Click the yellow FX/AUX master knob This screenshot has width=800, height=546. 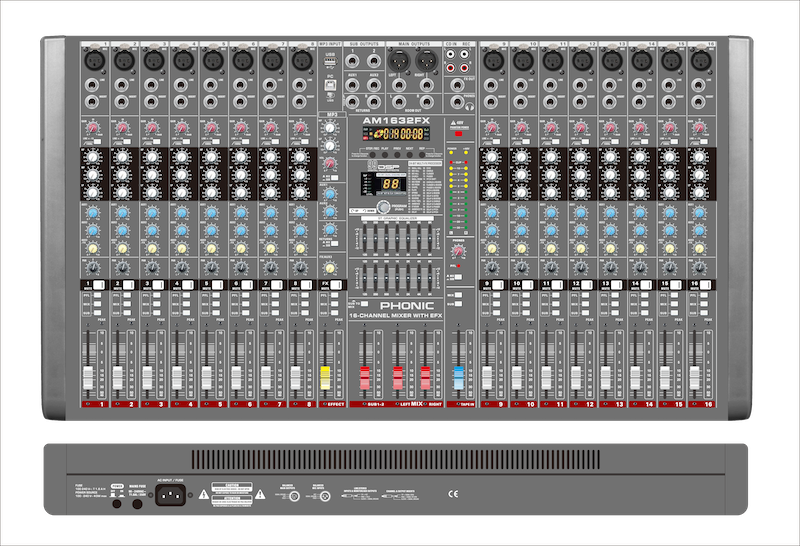pyautogui.click(x=330, y=268)
